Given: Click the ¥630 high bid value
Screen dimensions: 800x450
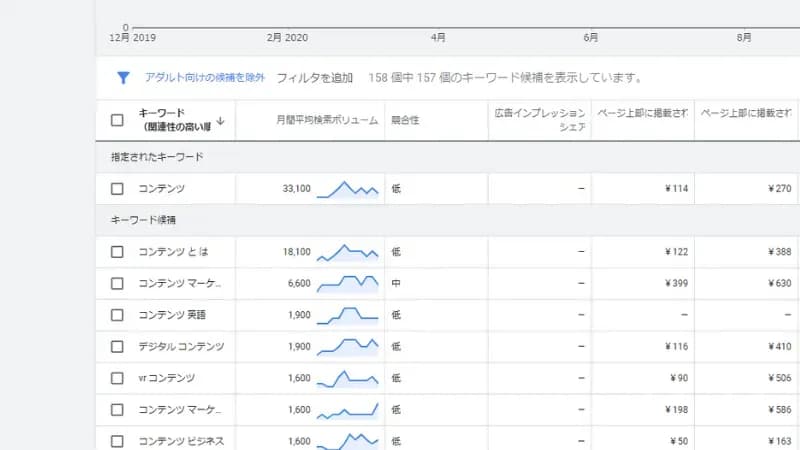Looking at the screenshot, I should point(780,284).
